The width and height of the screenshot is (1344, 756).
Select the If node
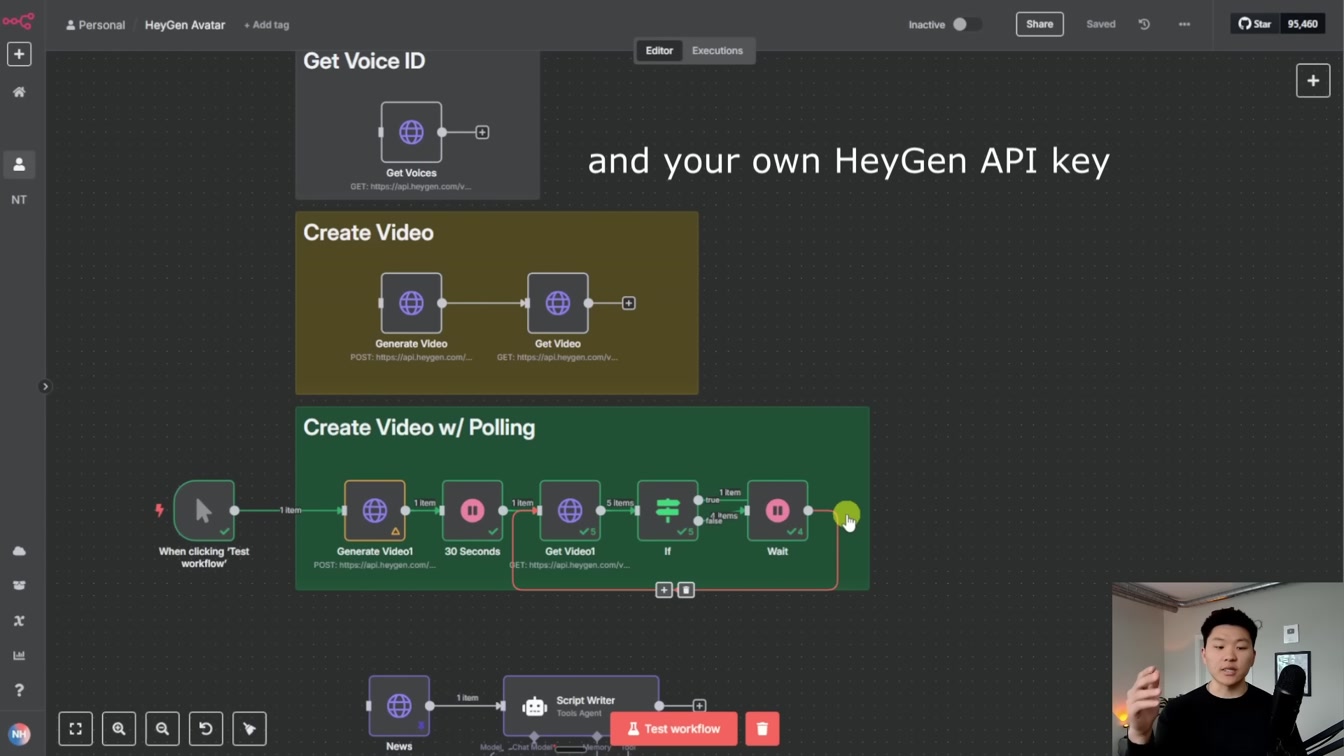pyautogui.click(x=667, y=511)
